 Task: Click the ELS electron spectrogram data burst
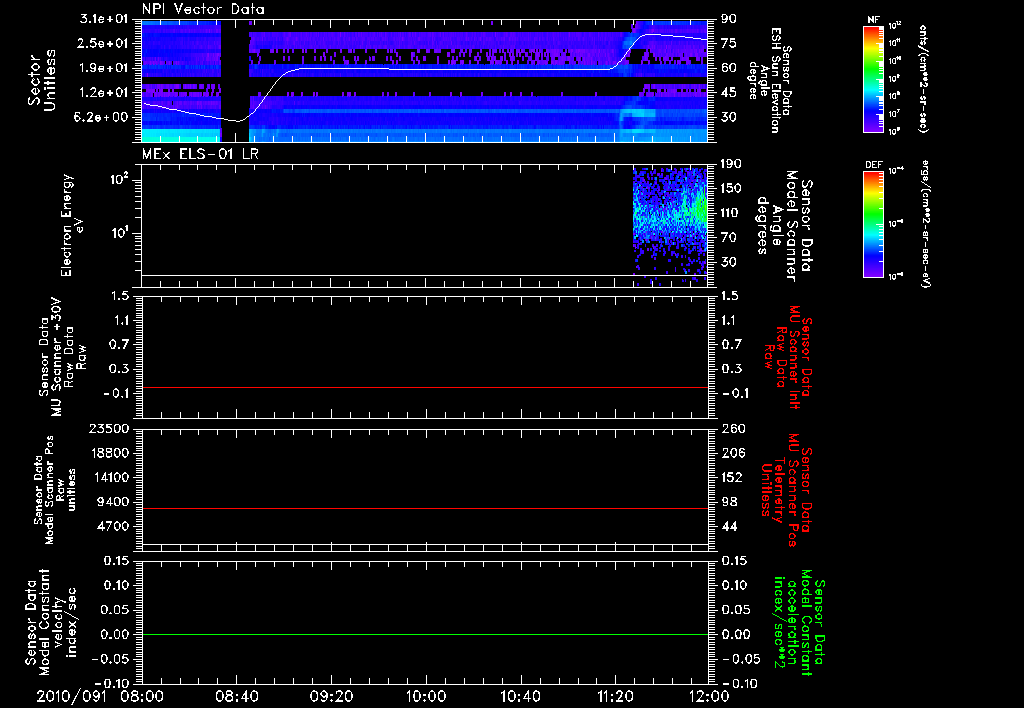670,225
